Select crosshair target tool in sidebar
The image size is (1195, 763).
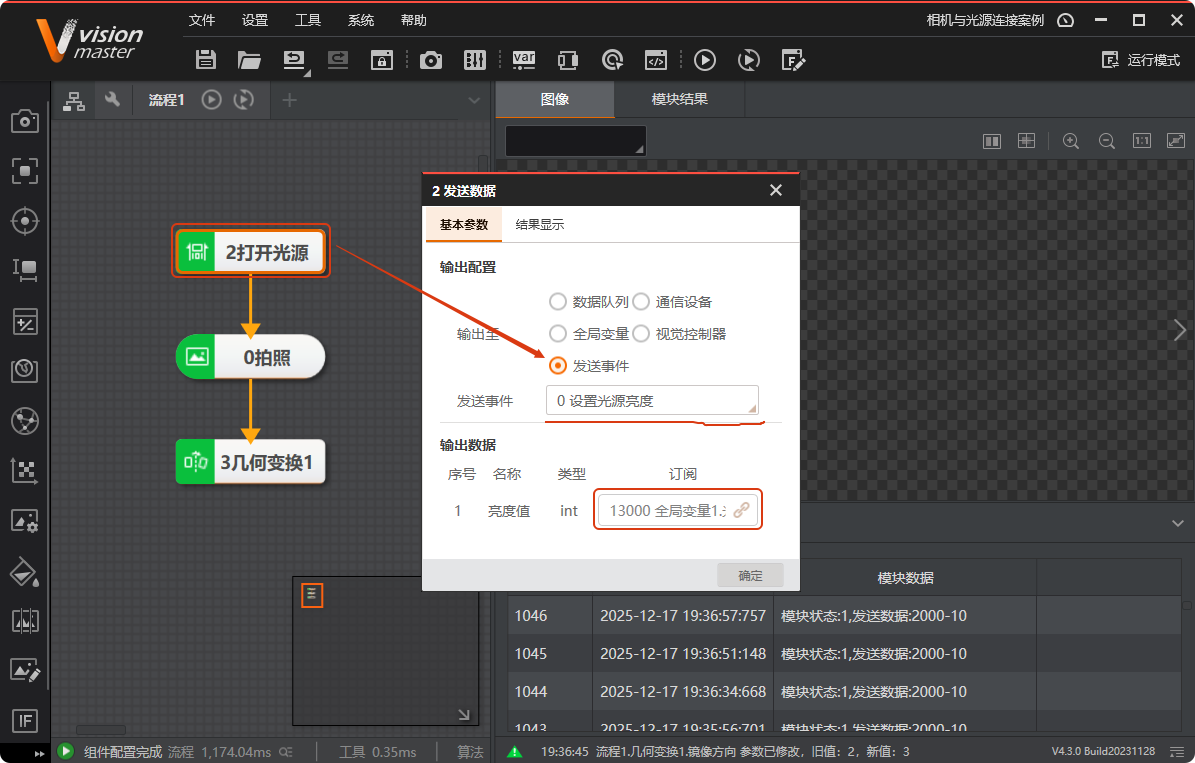[24, 221]
